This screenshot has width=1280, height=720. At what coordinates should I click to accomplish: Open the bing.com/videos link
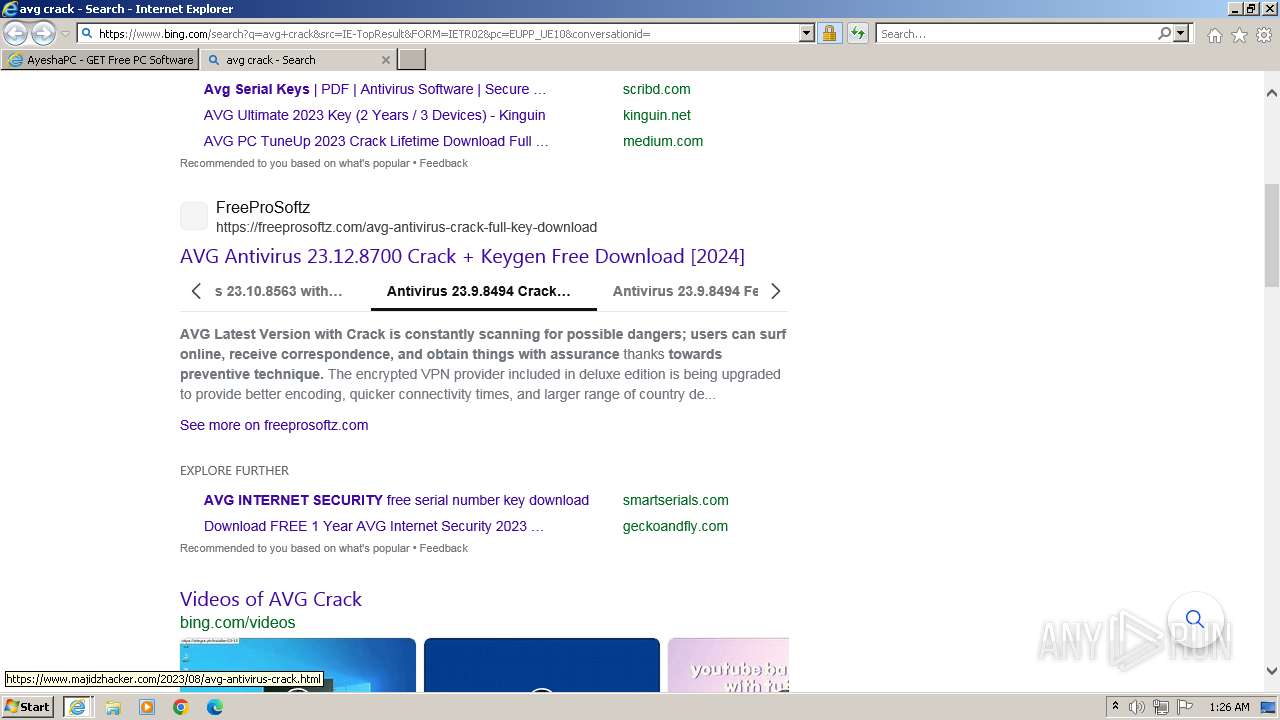(x=238, y=622)
